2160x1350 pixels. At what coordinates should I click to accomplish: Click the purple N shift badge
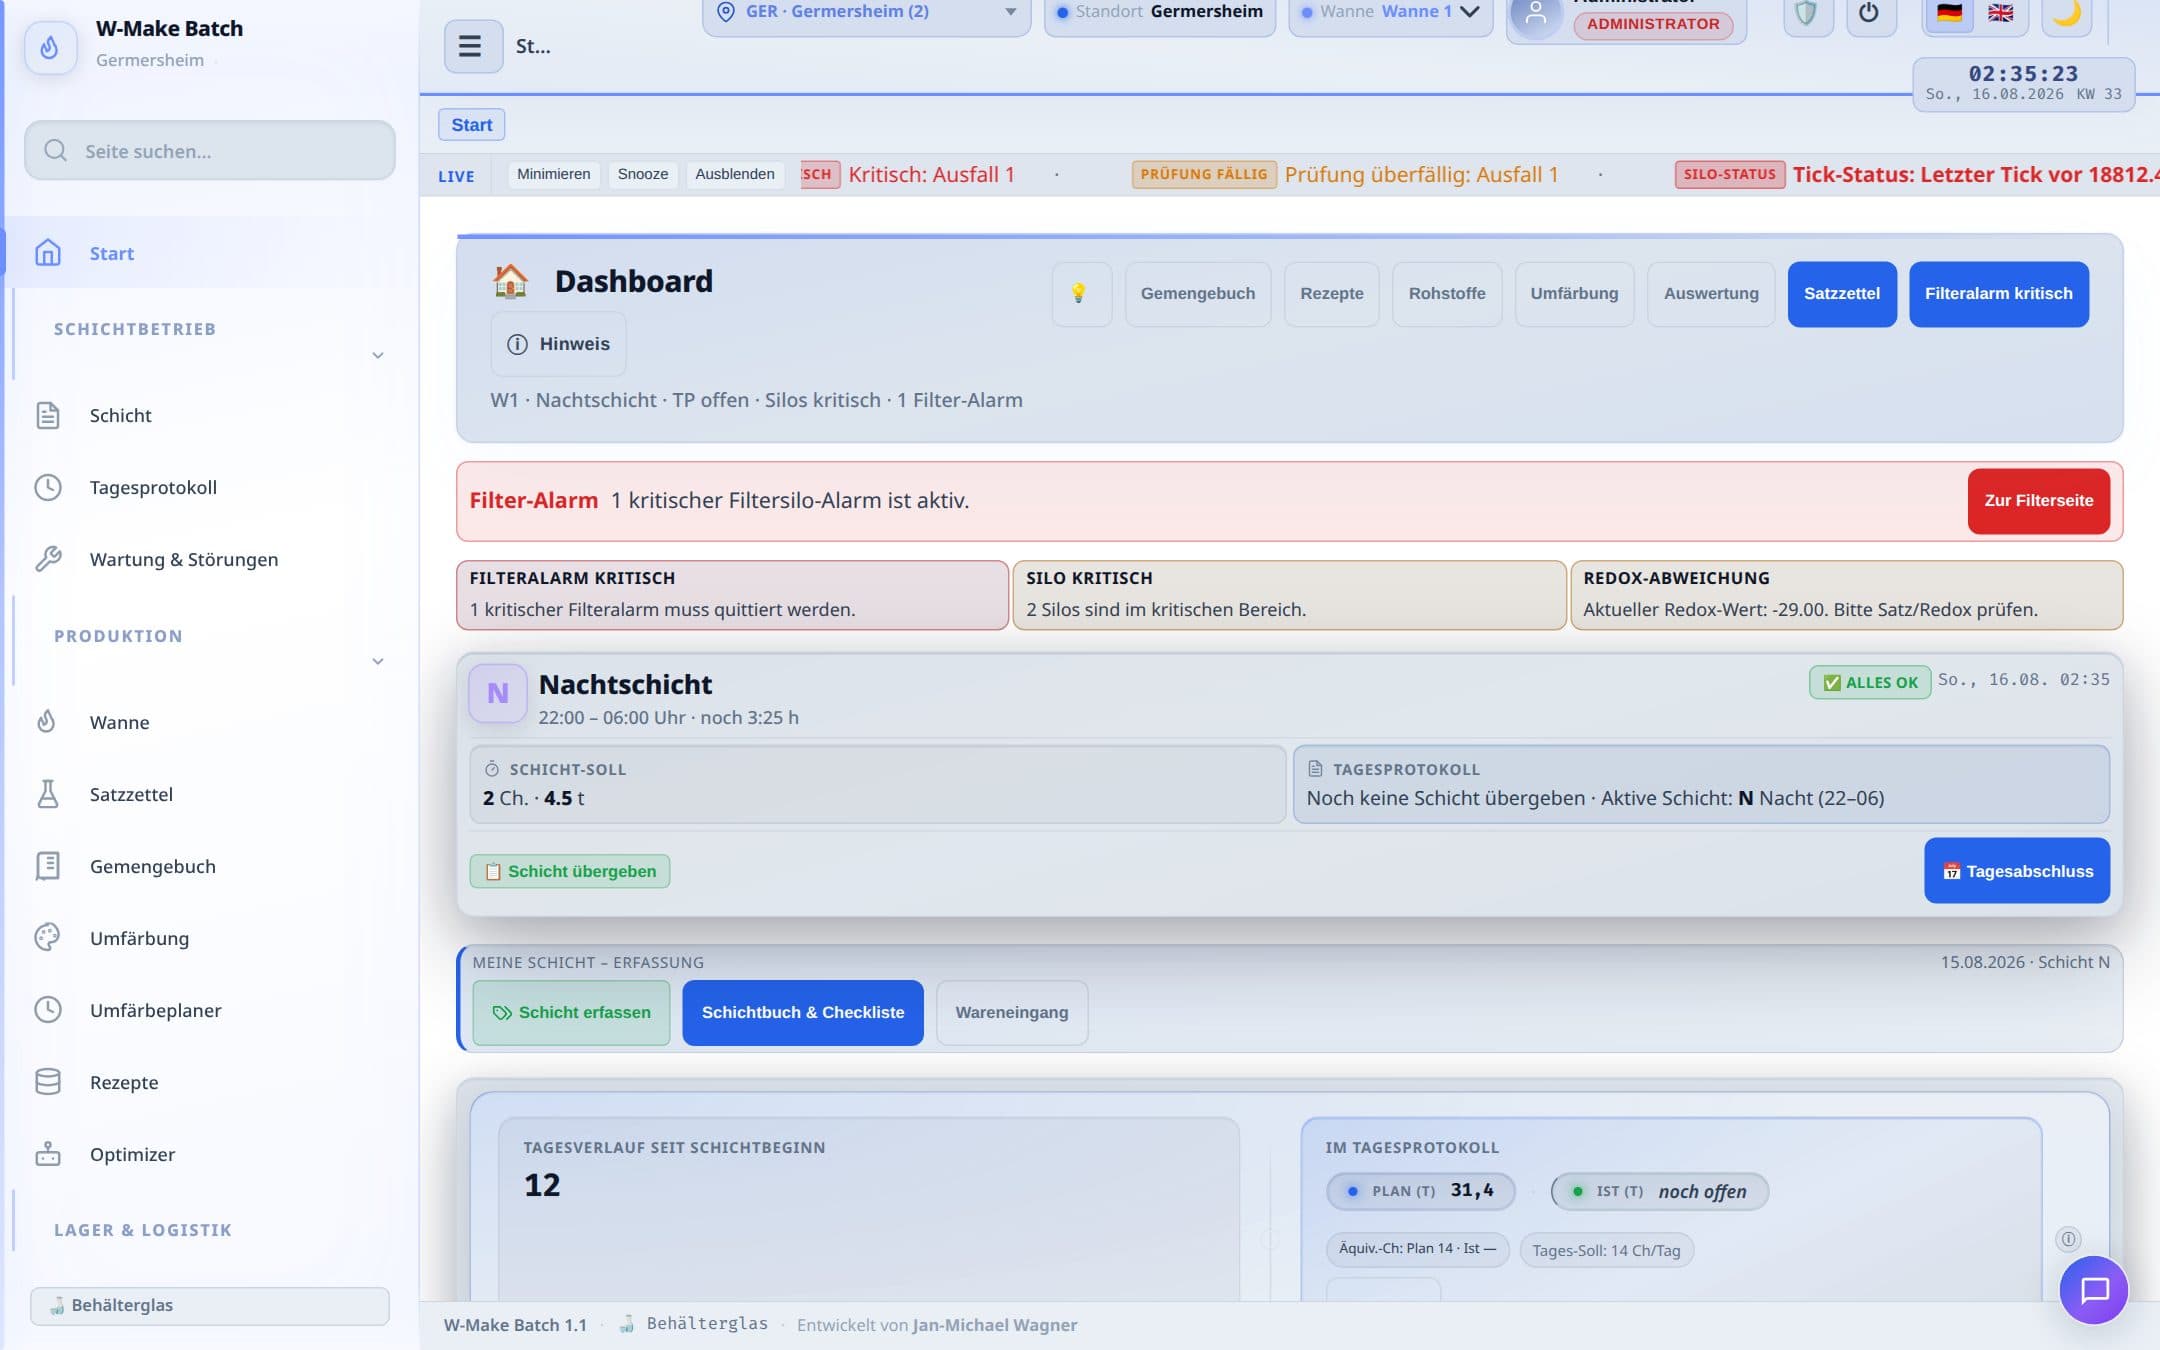tap(497, 693)
